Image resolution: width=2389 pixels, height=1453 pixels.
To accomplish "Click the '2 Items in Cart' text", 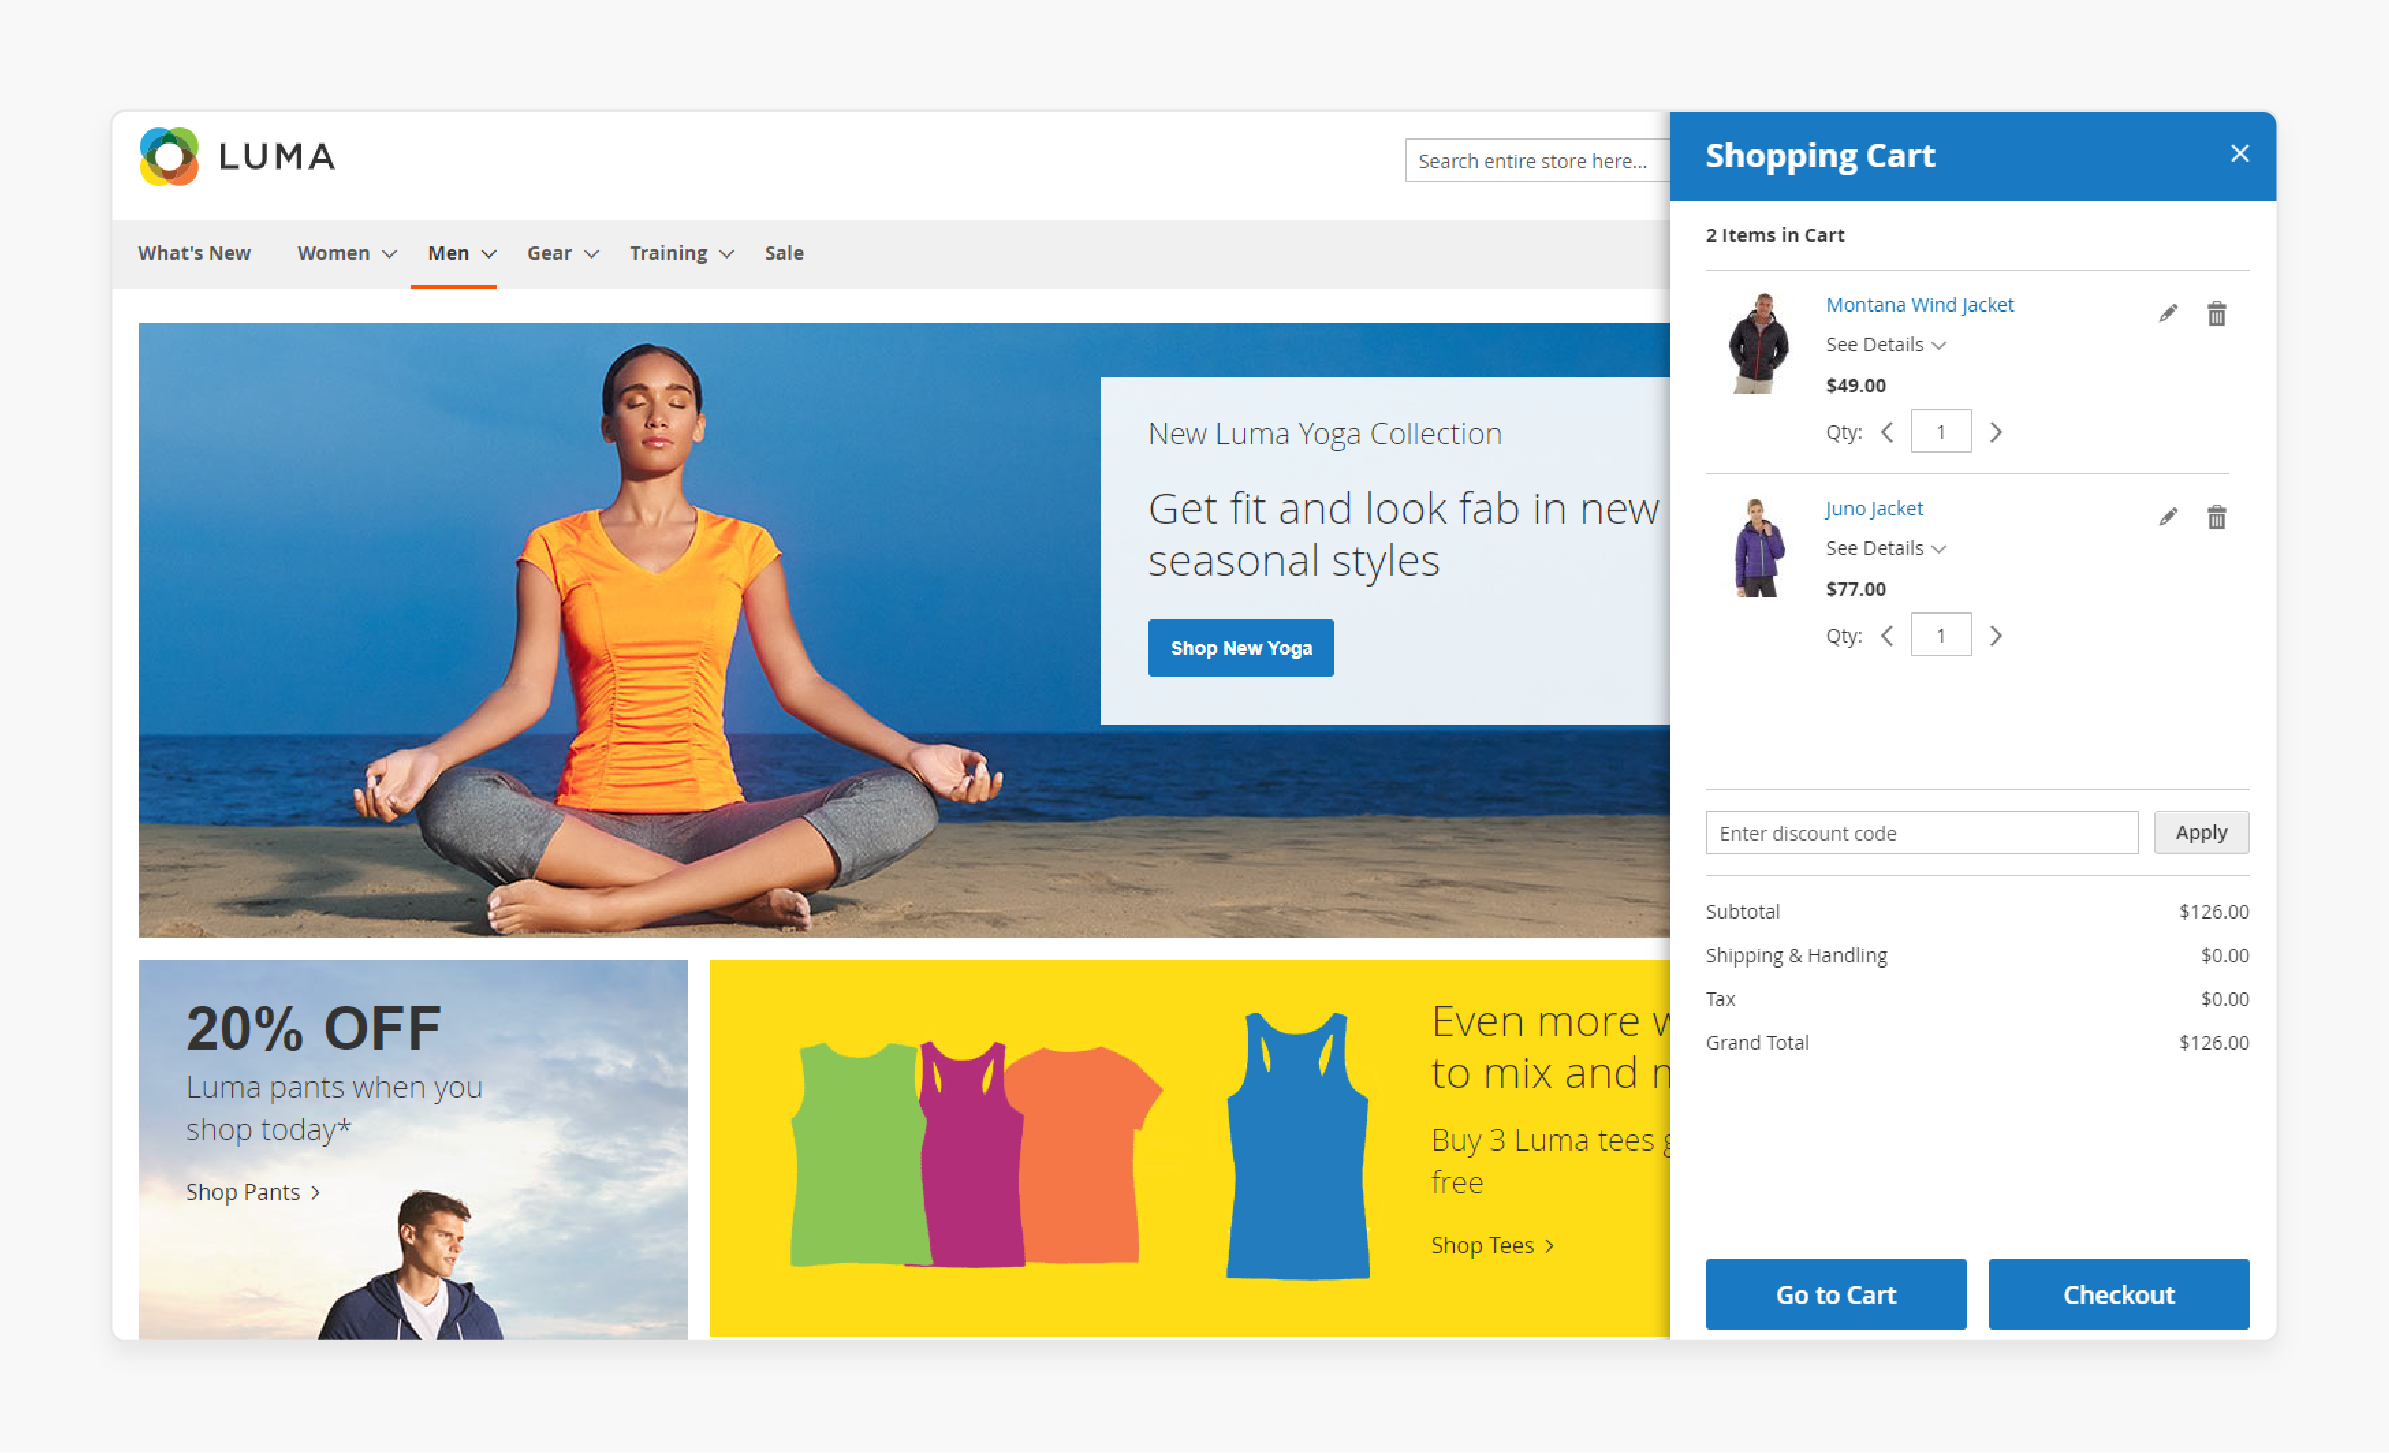I will click(x=1775, y=236).
